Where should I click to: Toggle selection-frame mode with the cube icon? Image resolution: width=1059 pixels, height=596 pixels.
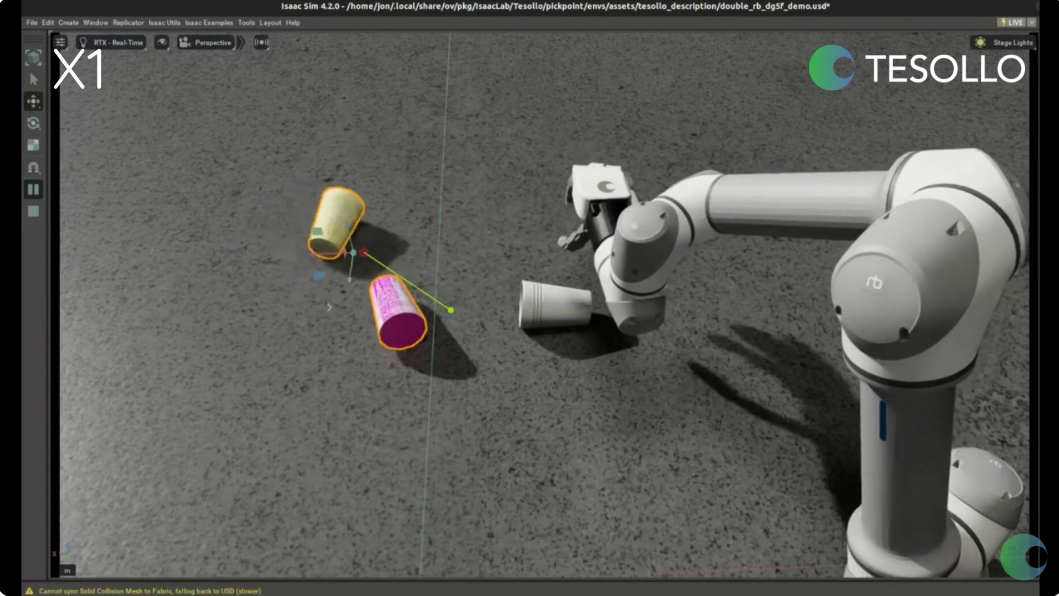pyautogui.click(x=31, y=59)
